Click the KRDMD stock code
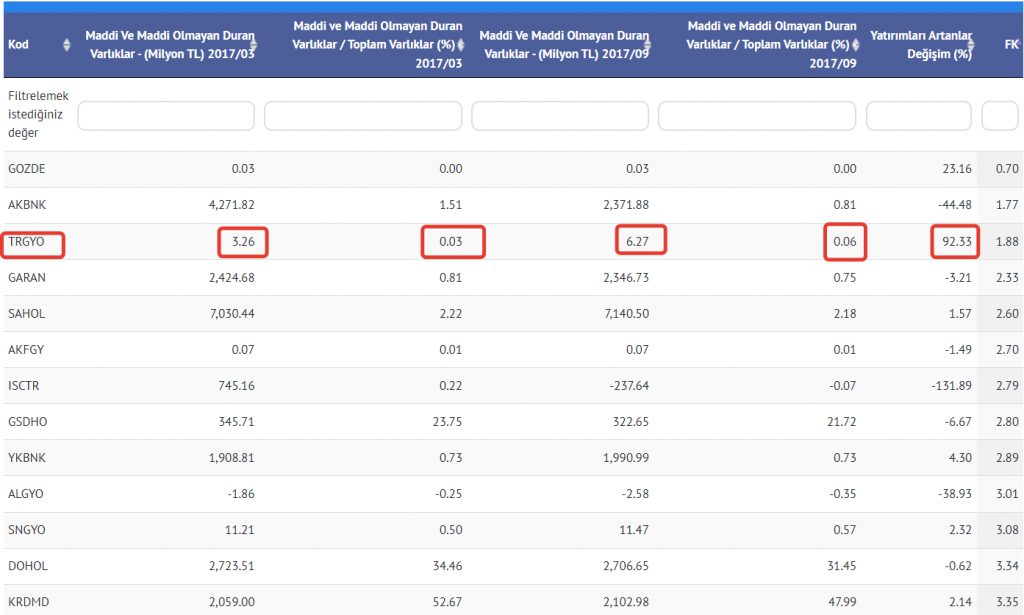The image size is (1024, 615). pyautogui.click(x=27, y=602)
